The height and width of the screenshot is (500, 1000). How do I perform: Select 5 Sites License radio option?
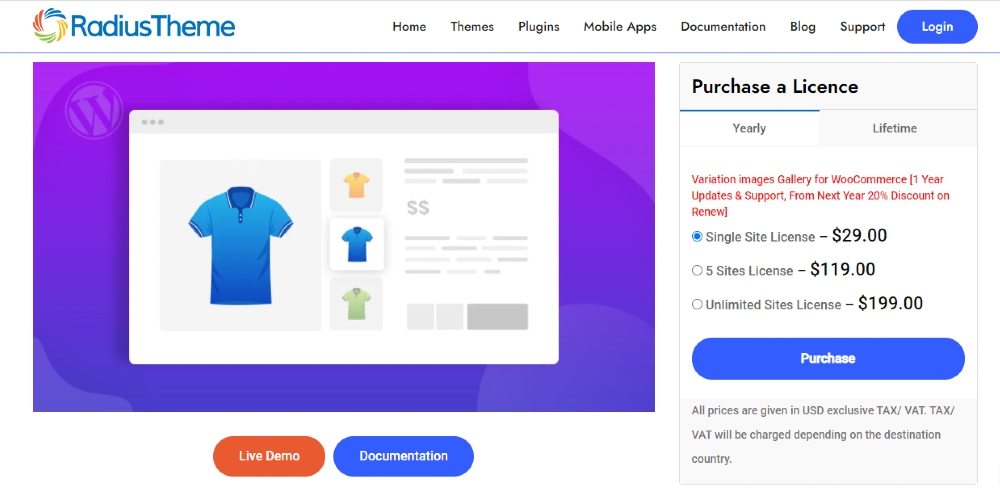pyautogui.click(x=697, y=270)
